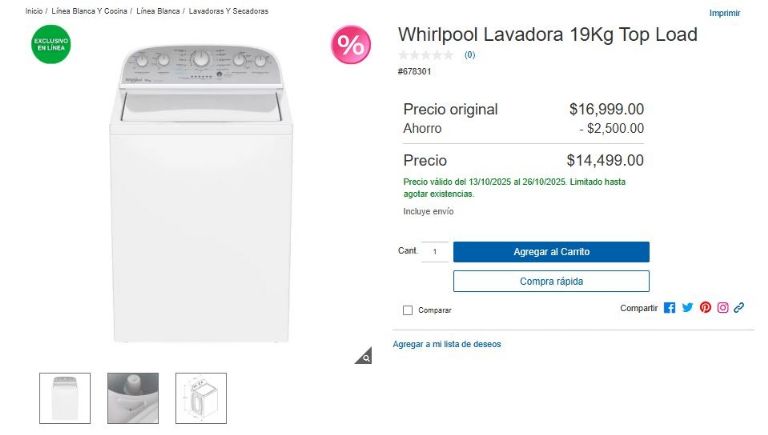Check the Comparar checkbox
Image resolution: width=768 pixels, height=435 pixels.
click(x=408, y=310)
